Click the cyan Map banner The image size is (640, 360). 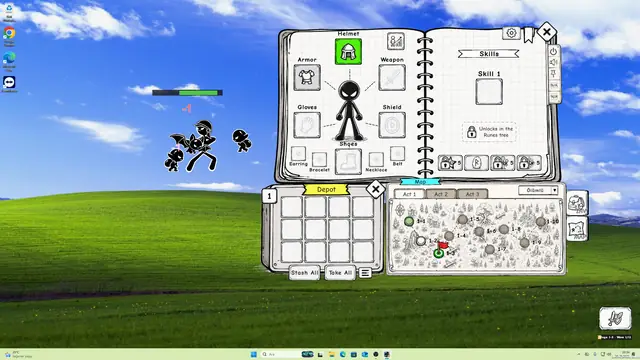tap(420, 182)
